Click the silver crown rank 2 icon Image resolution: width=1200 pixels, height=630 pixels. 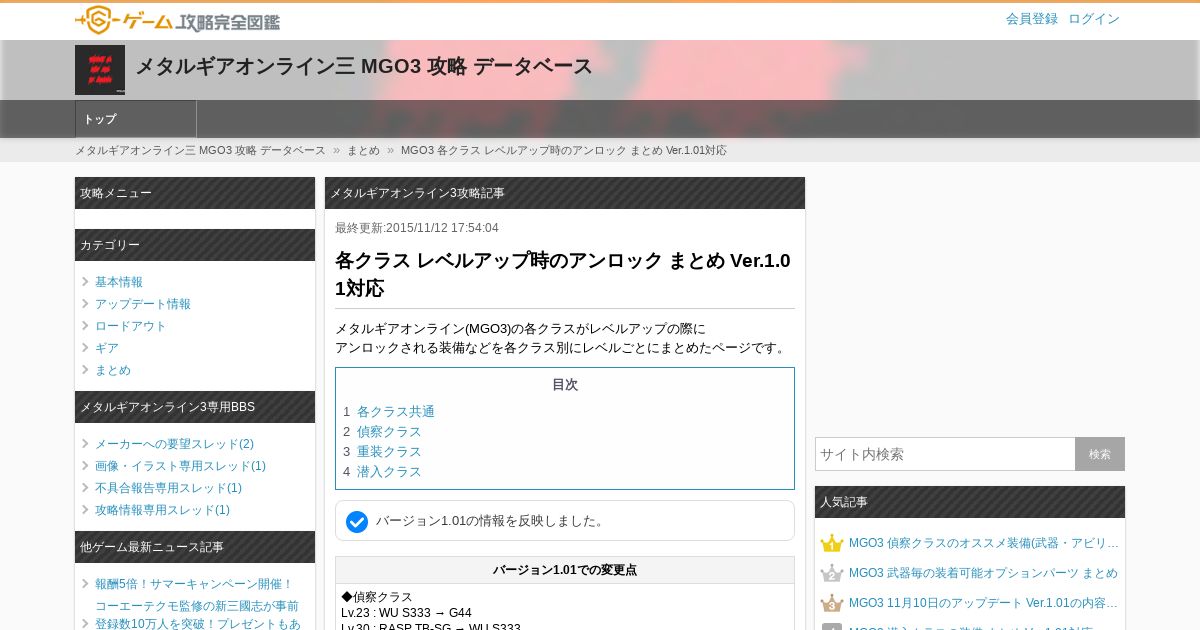832,573
